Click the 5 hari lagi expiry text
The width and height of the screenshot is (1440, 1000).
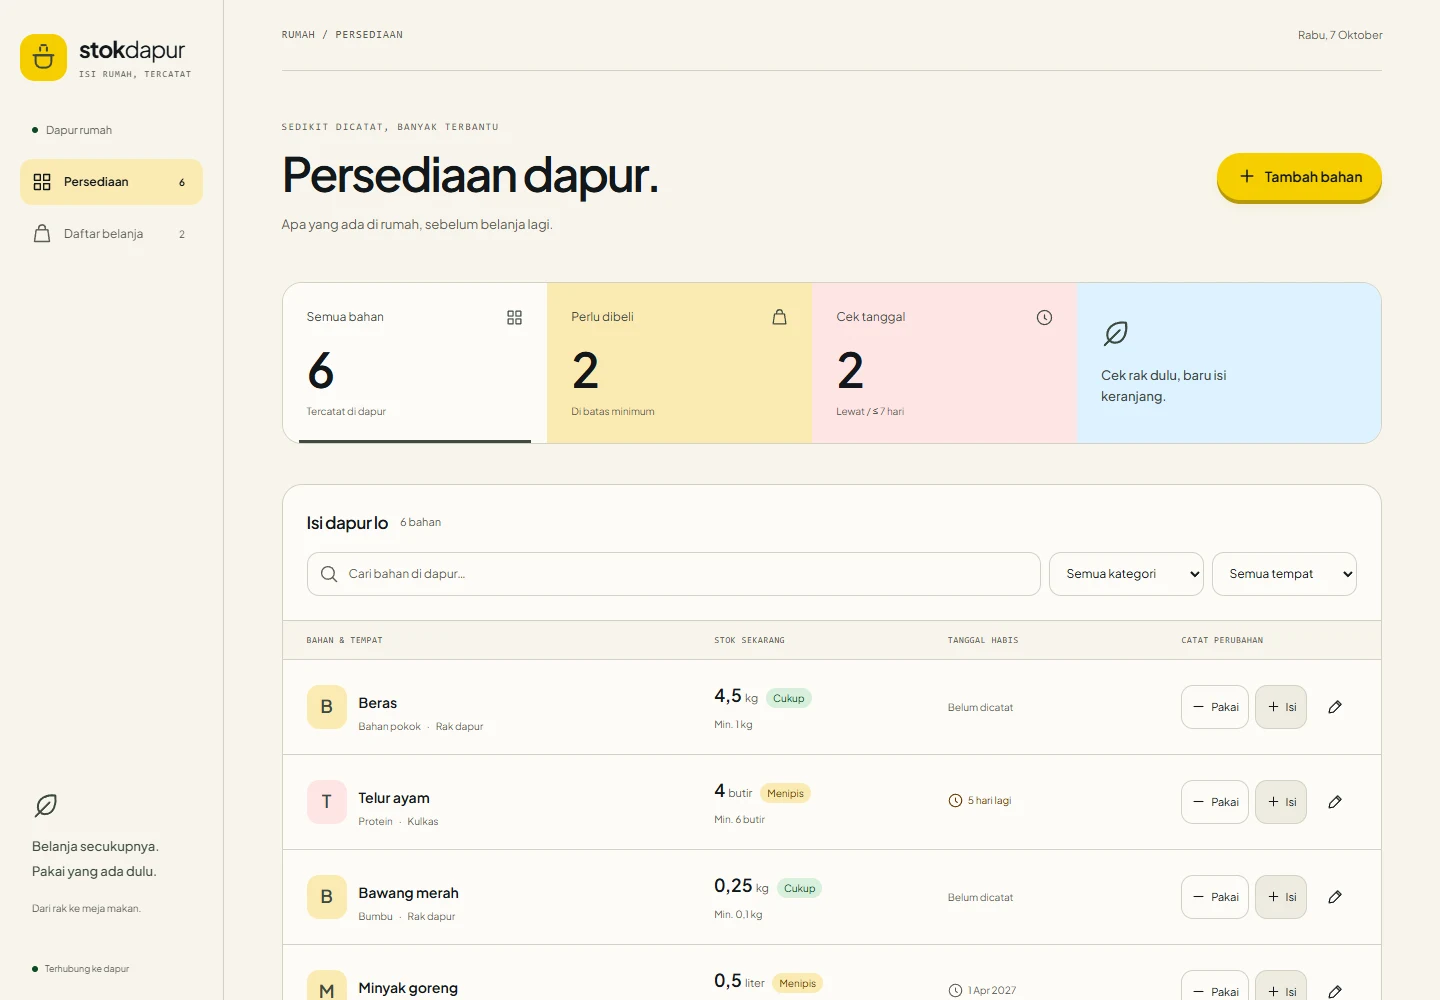[989, 801]
